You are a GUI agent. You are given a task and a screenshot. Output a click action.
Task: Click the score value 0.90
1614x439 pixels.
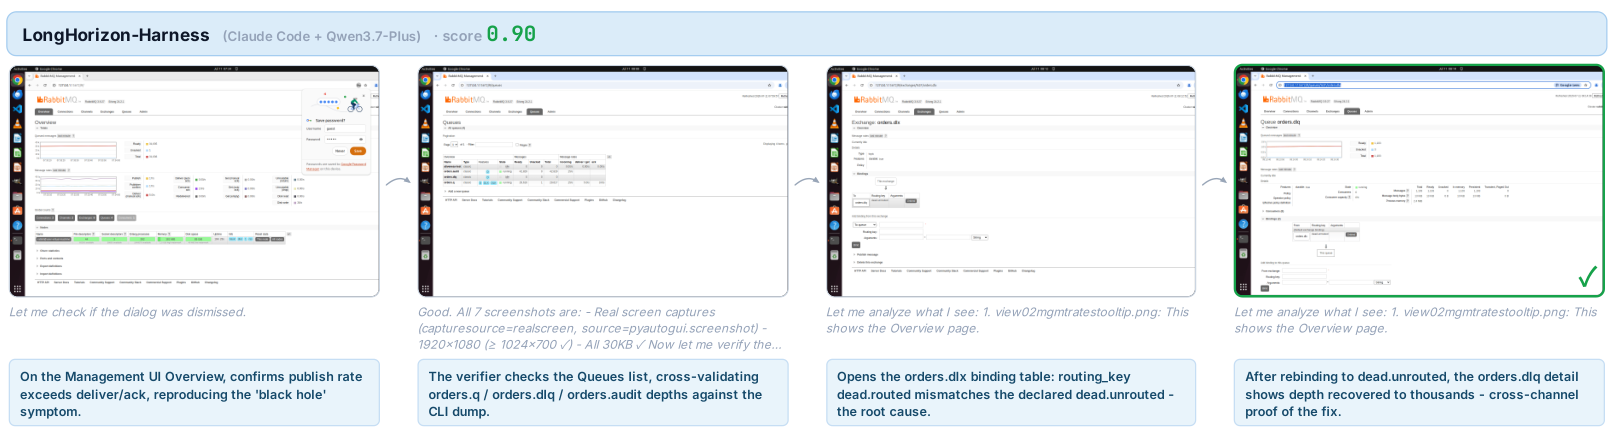(x=511, y=34)
